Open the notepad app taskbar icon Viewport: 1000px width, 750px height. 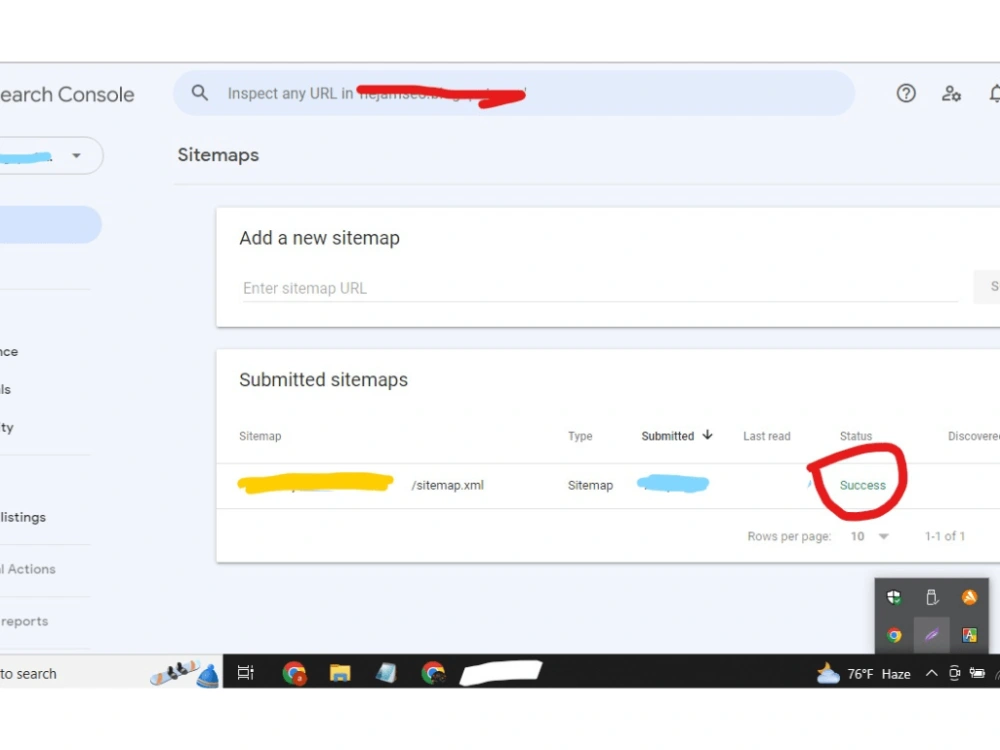[x=386, y=673]
